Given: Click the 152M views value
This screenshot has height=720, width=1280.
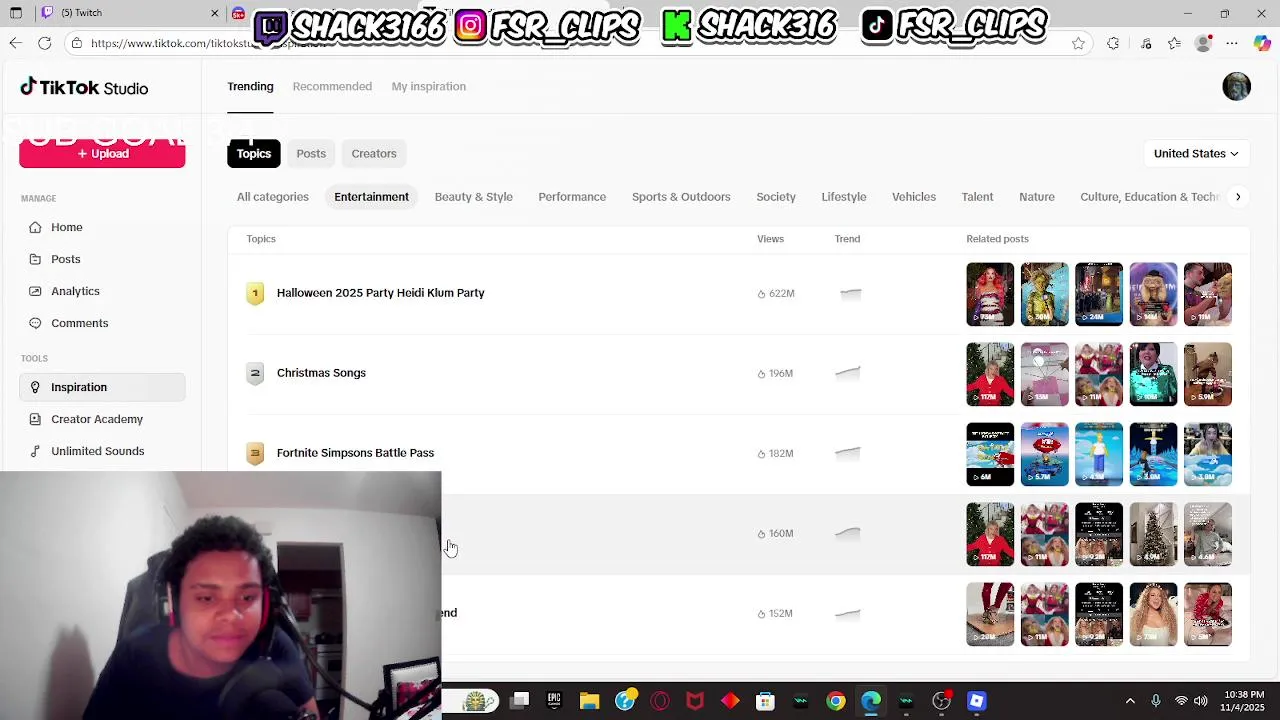Looking at the screenshot, I should (x=776, y=614).
